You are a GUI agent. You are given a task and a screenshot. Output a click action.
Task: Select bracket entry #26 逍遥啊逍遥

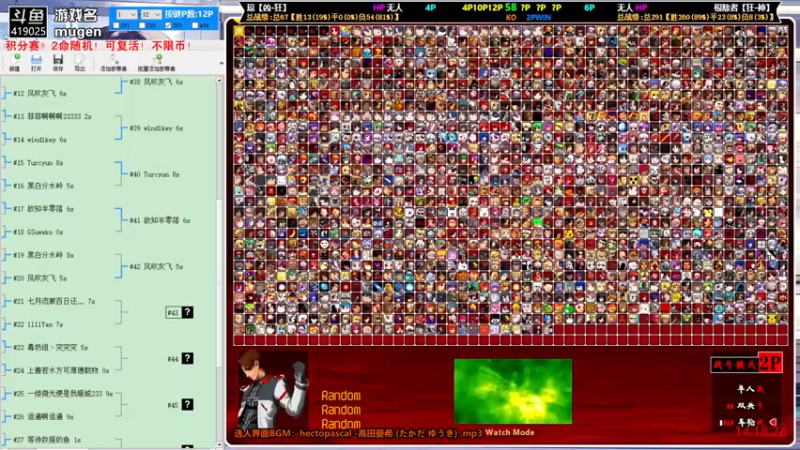tap(43, 416)
